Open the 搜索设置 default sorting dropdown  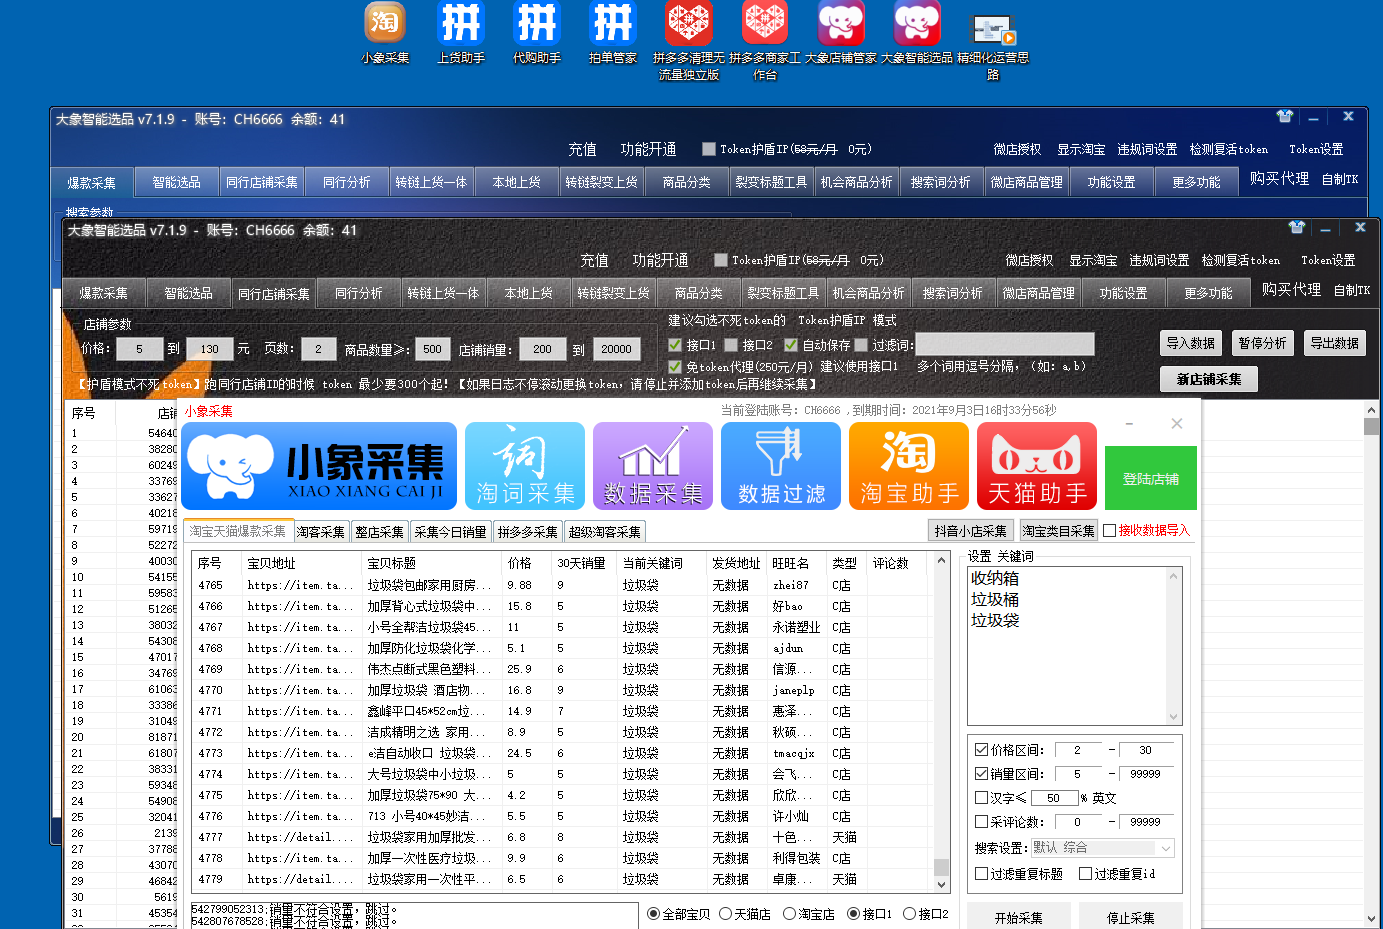coord(1100,847)
